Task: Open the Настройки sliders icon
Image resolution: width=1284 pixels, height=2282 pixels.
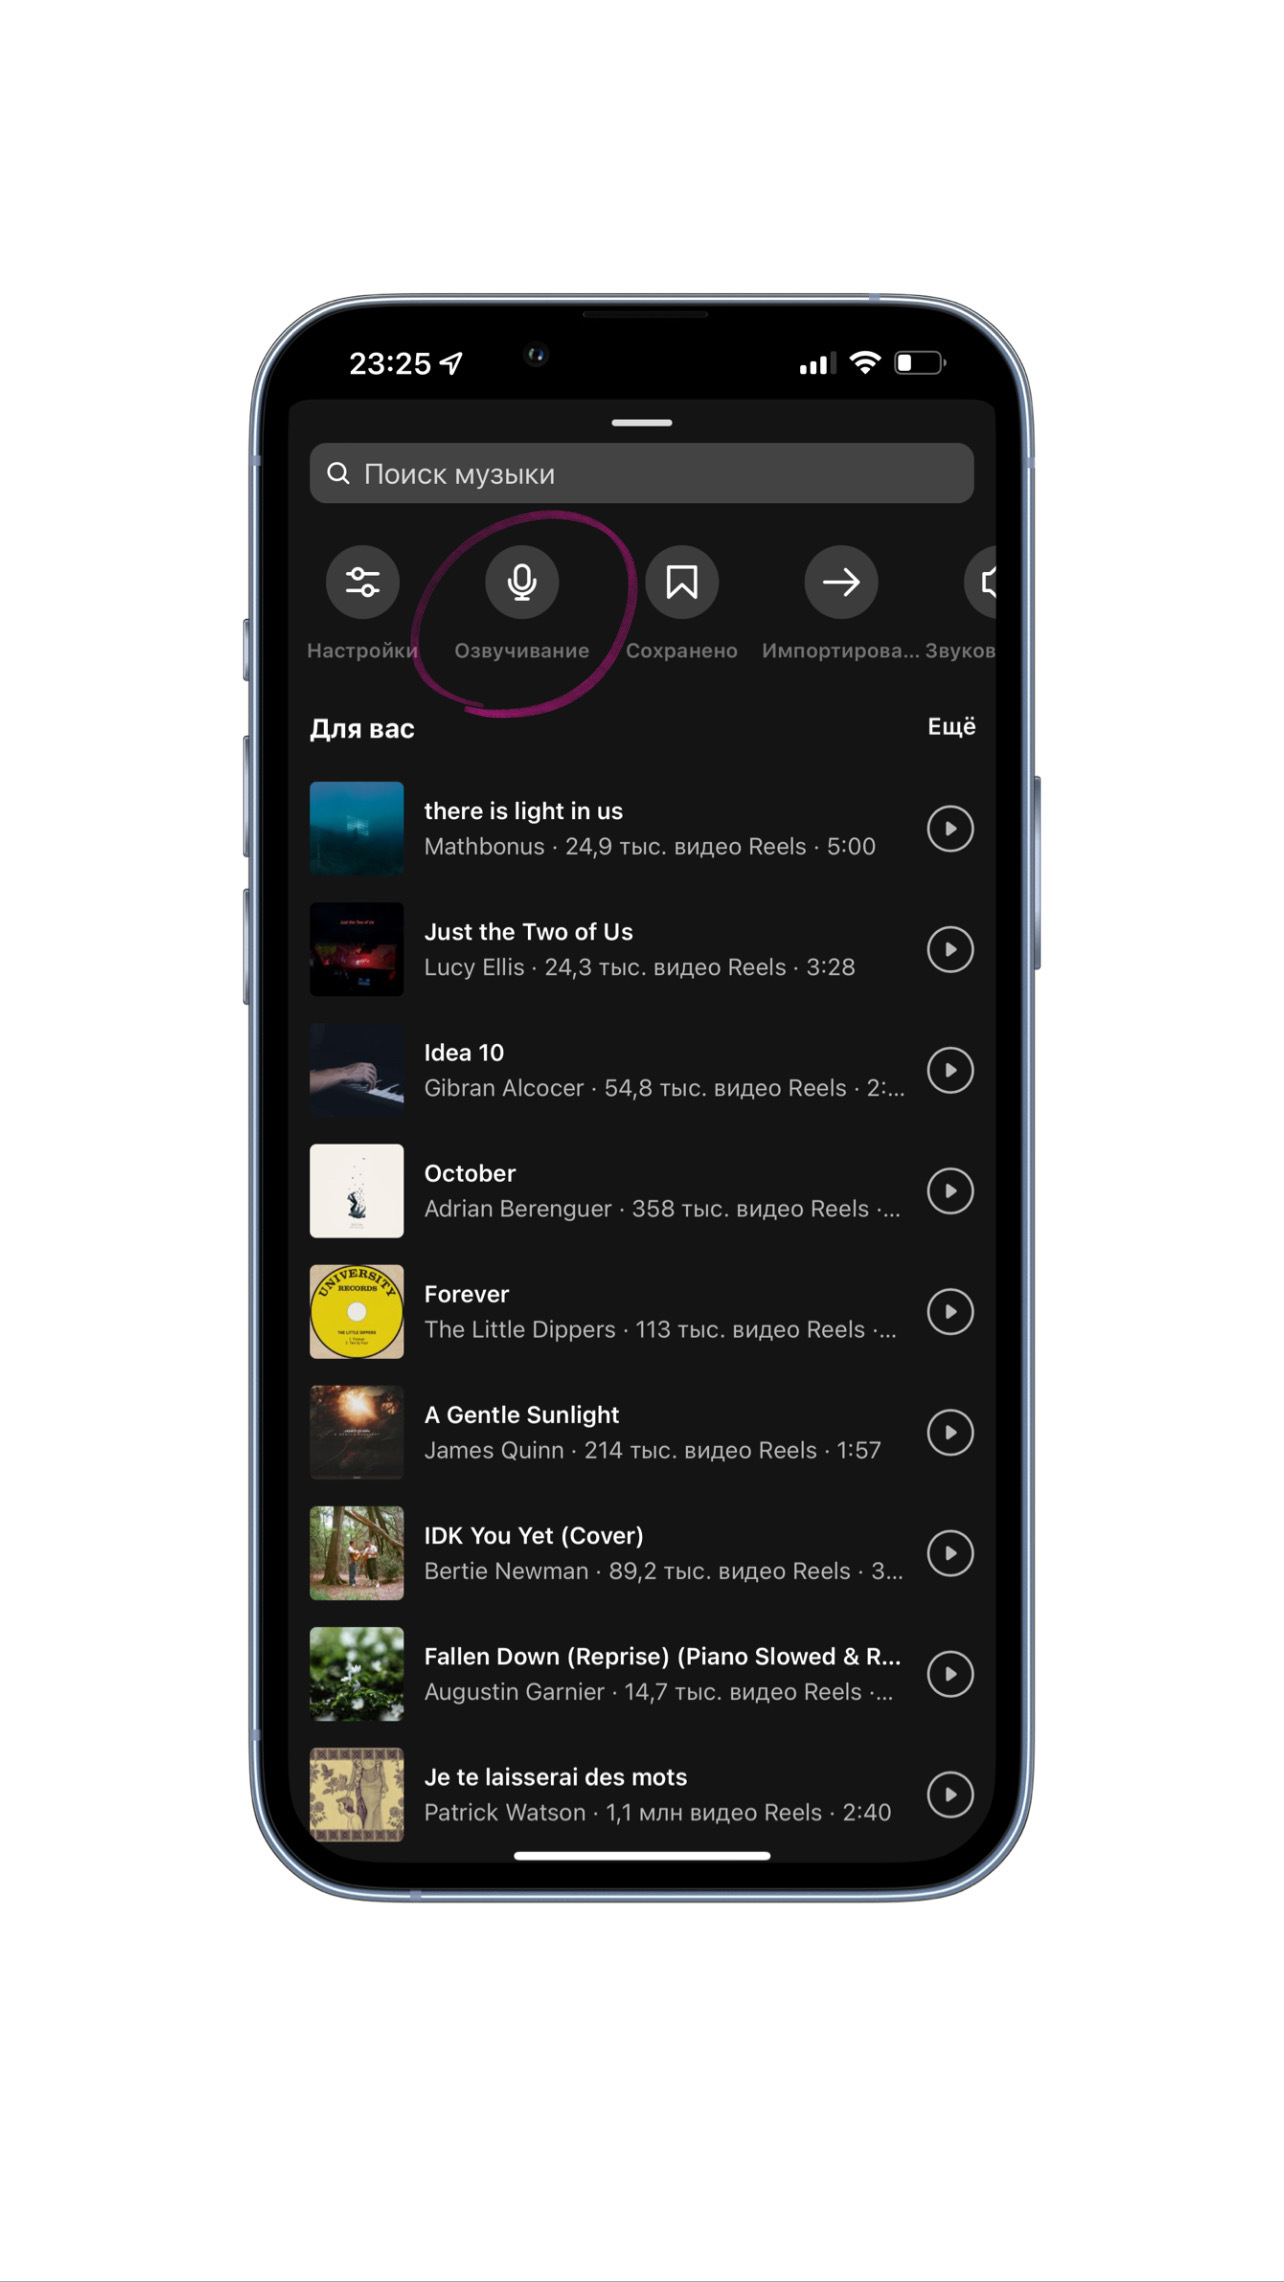Action: coord(362,582)
